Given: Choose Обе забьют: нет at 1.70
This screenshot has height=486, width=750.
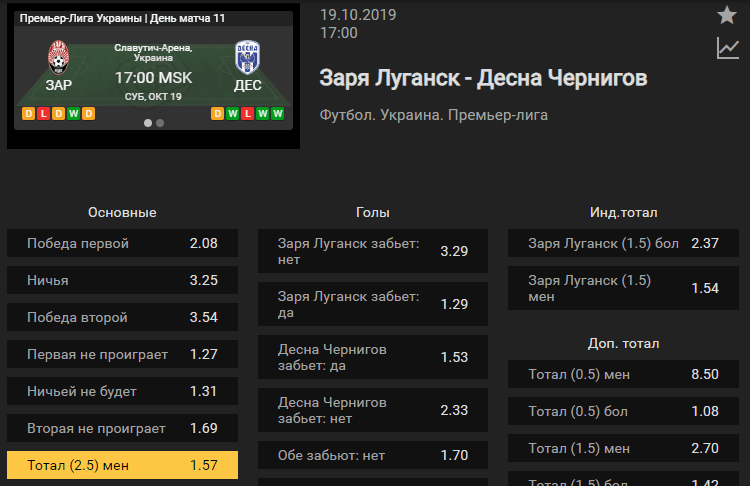Looking at the screenshot, I should click(373, 455).
